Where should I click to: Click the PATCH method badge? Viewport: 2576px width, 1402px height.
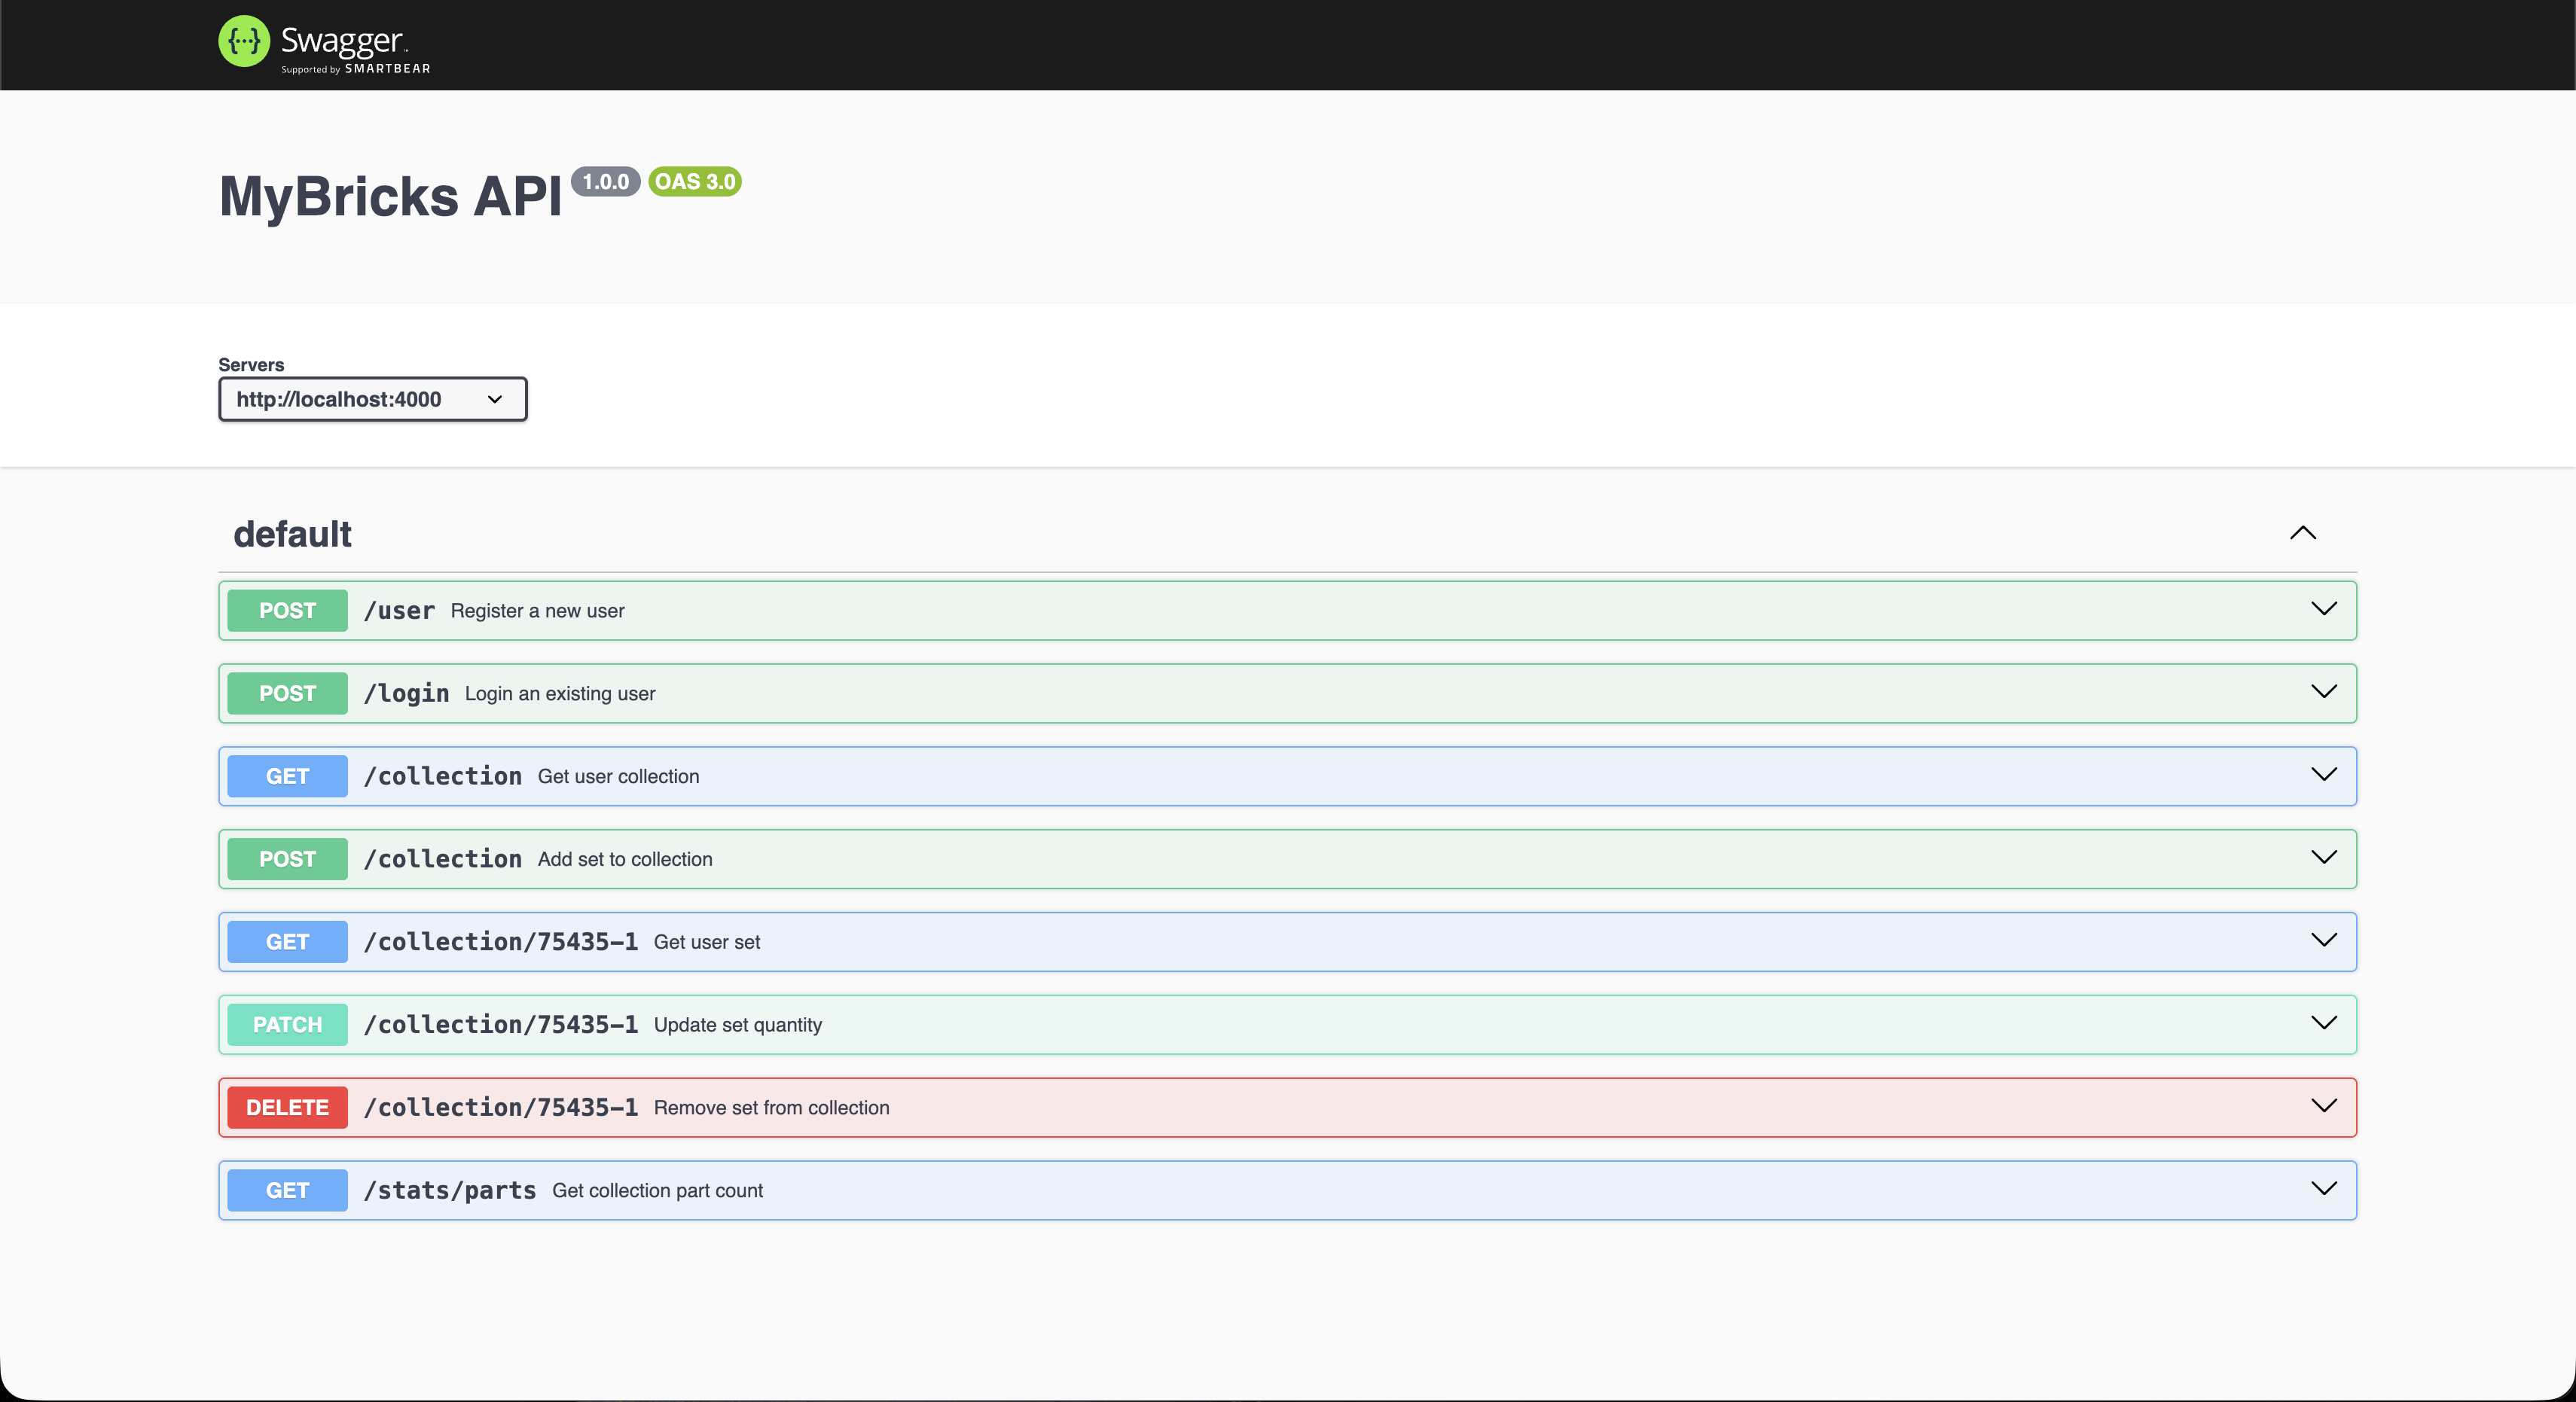pos(287,1024)
